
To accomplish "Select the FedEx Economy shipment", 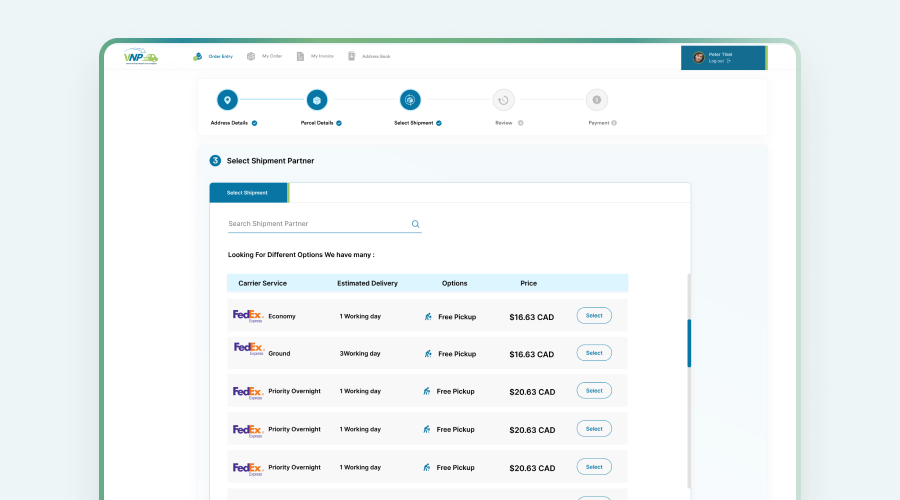I will (x=594, y=316).
